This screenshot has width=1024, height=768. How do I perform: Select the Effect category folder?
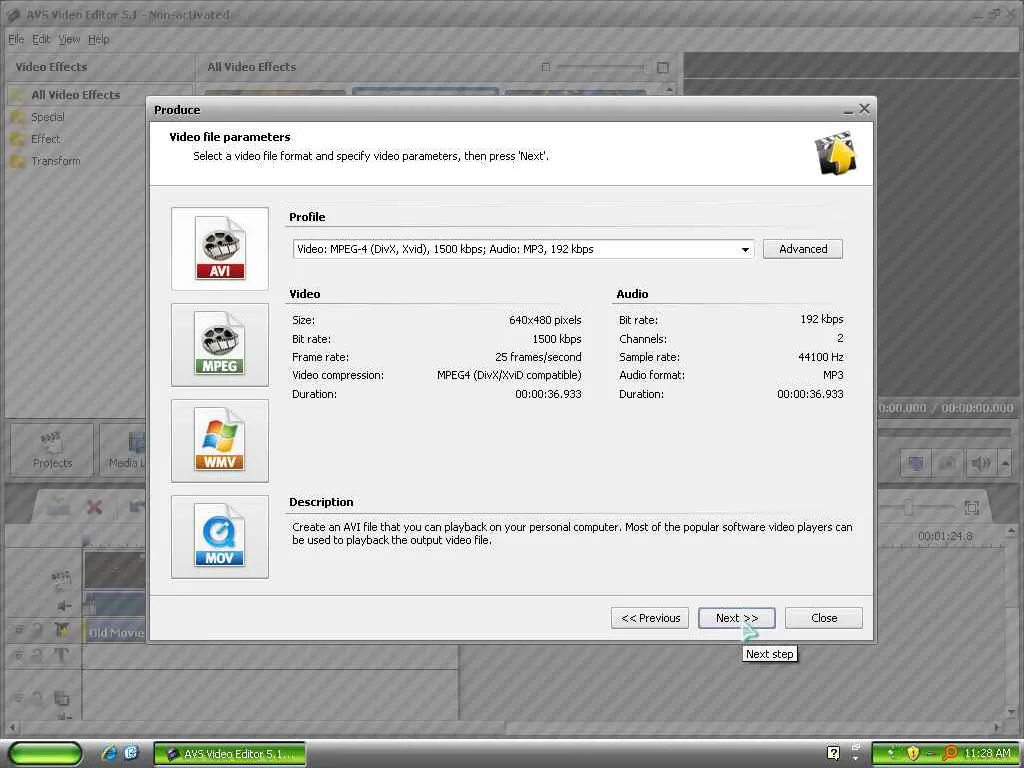45,139
